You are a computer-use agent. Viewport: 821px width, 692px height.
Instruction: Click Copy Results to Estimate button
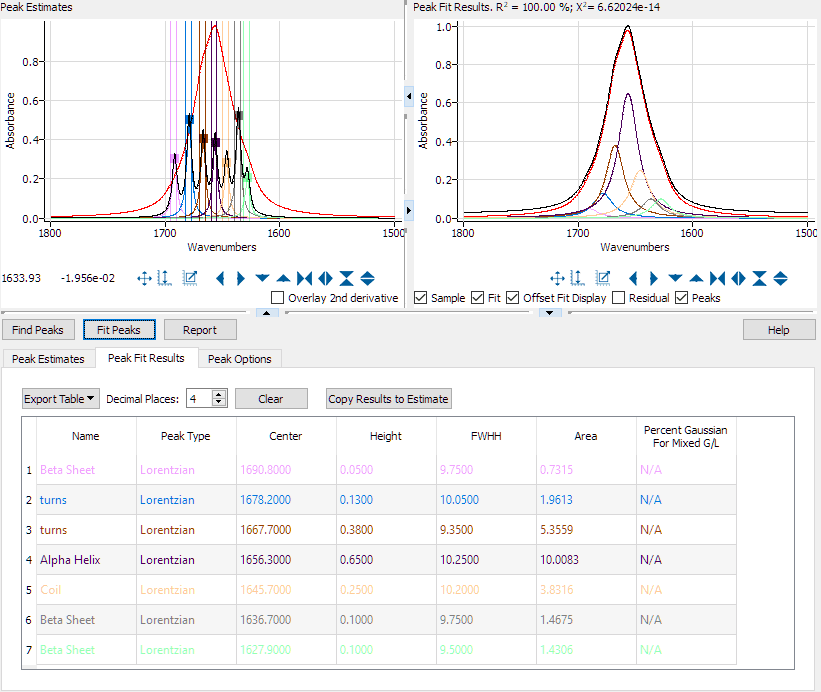(x=389, y=399)
